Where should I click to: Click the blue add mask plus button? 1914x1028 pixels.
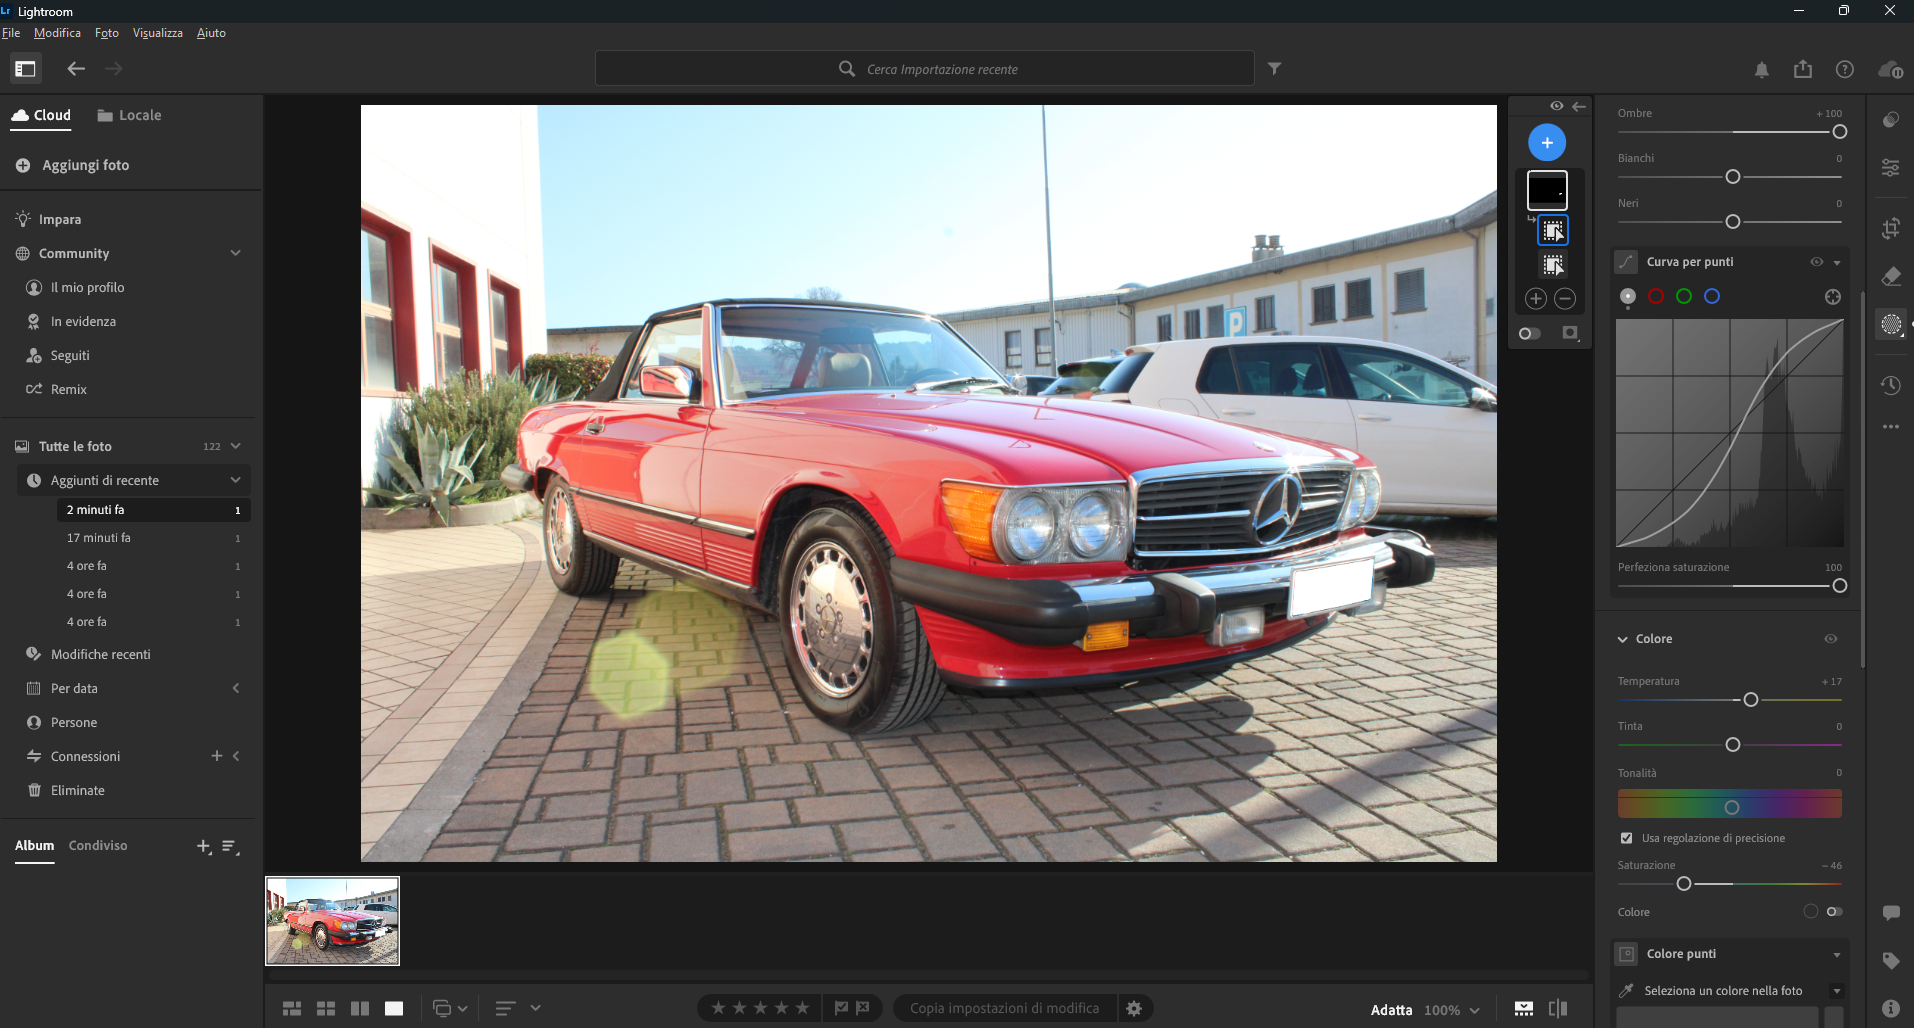pyautogui.click(x=1546, y=143)
